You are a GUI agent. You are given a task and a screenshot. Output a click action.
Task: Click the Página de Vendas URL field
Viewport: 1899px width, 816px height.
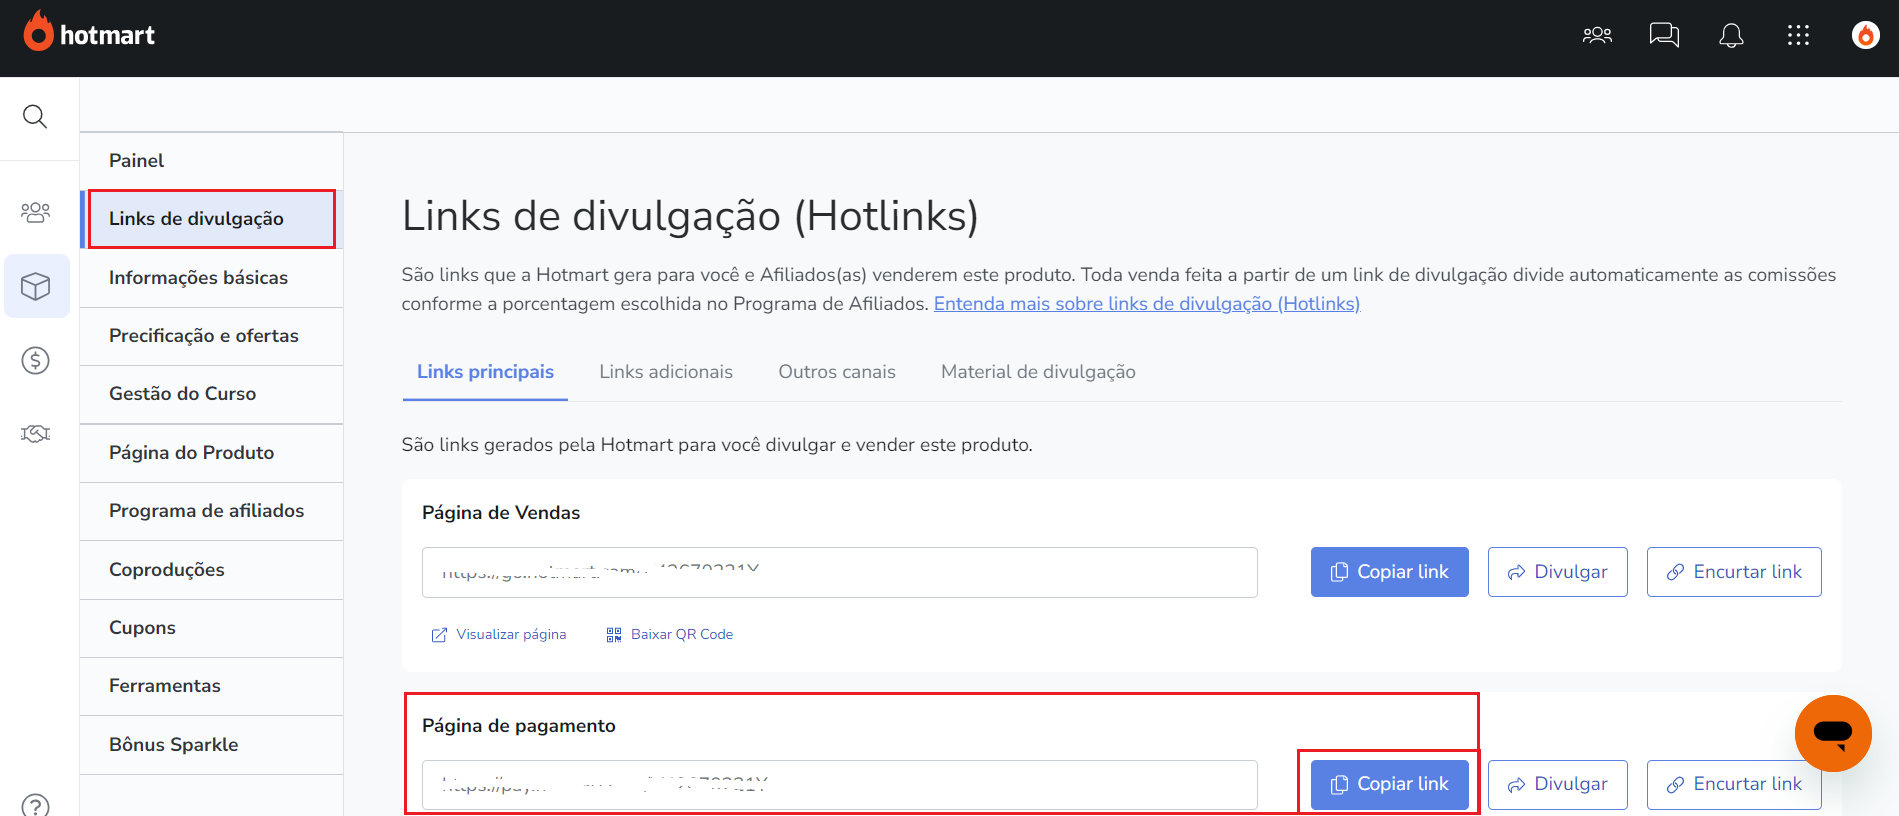click(840, 572)
